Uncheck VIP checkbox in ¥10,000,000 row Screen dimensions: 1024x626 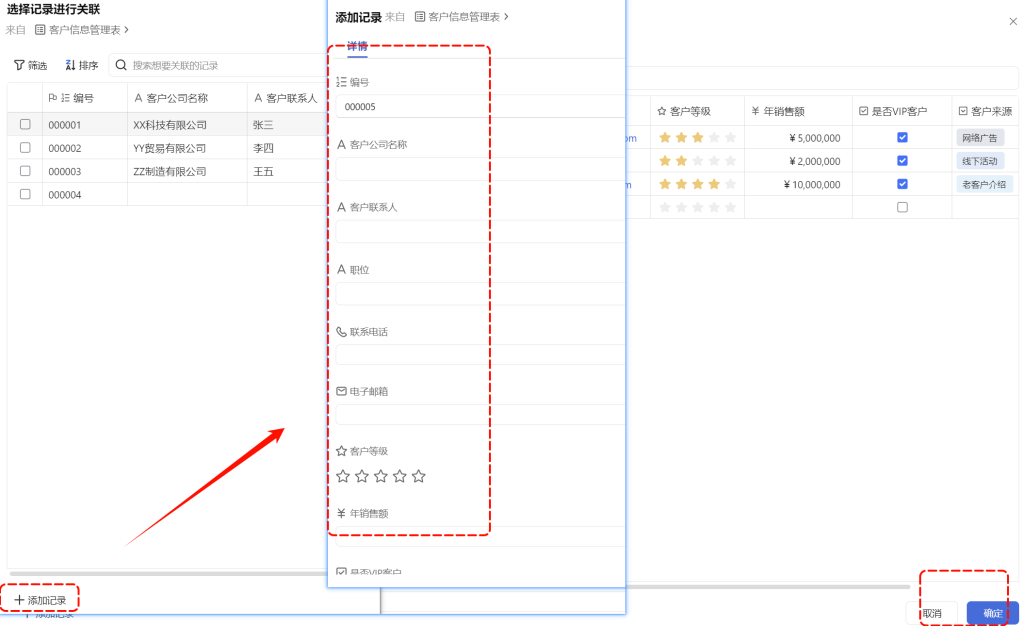point(902,184)
